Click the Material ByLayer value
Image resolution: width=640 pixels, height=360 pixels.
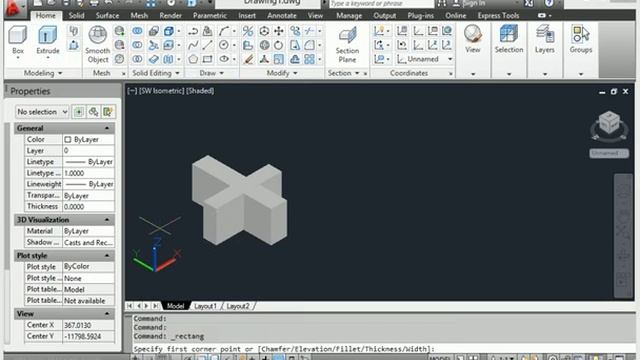click(89, 231)
